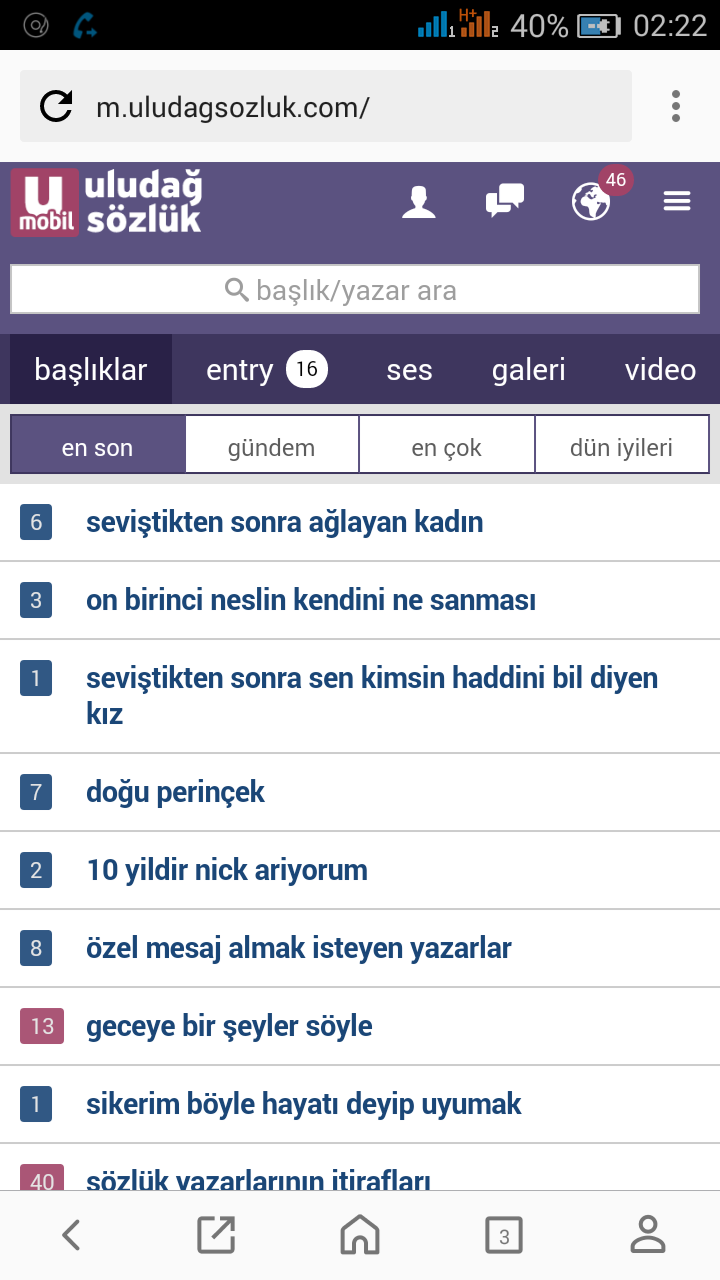Image resolution: width=720 pixels, height=1280 pixels.
Task: Go to the browser home icon
Action: (360, 1236)
